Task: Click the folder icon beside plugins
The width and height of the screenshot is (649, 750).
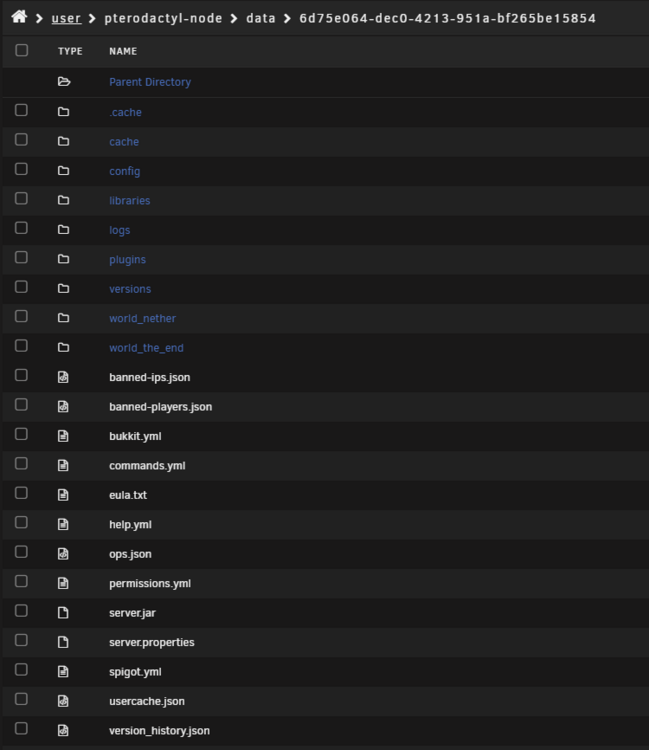Action: click(63, 259)
